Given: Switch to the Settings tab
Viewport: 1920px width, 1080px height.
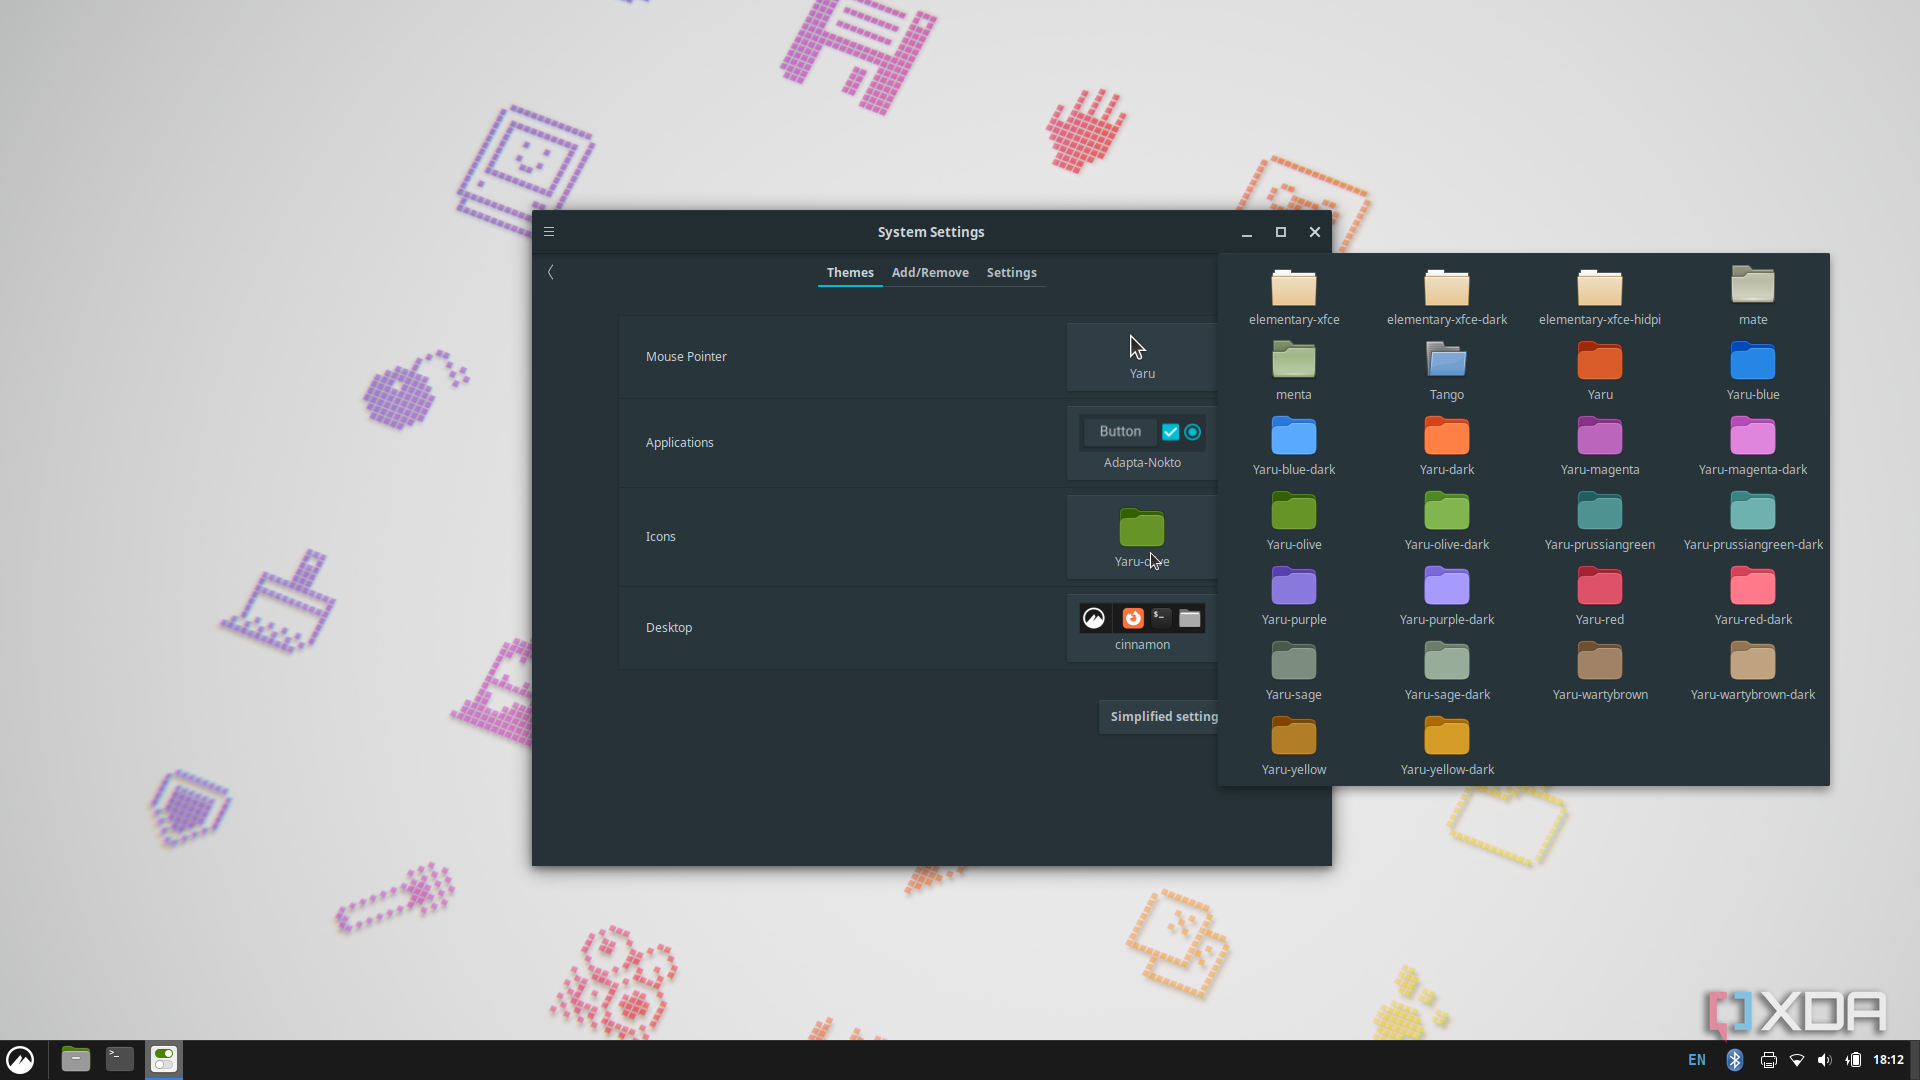Looking at the screenshot, I should click(x=1011, y=272).
